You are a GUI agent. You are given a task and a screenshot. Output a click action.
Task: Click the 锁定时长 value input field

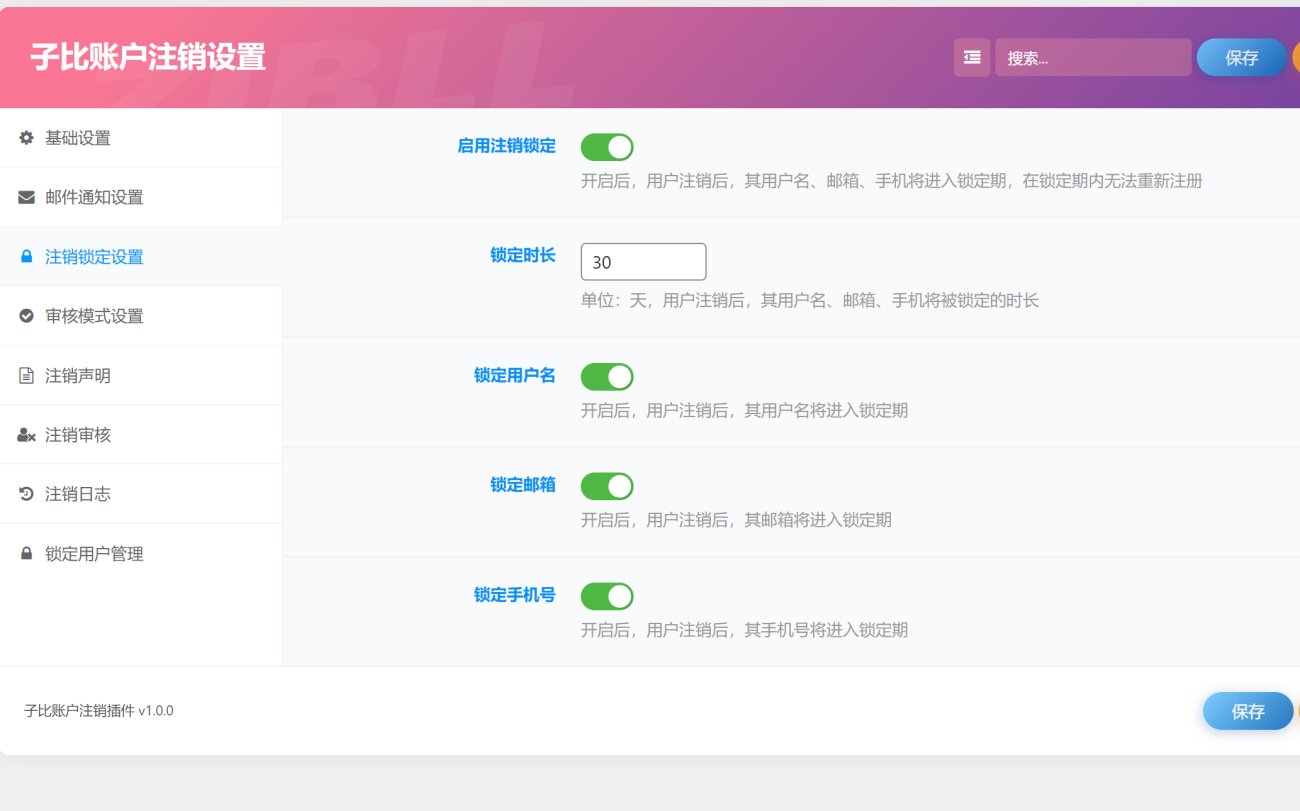click(643, 261)
